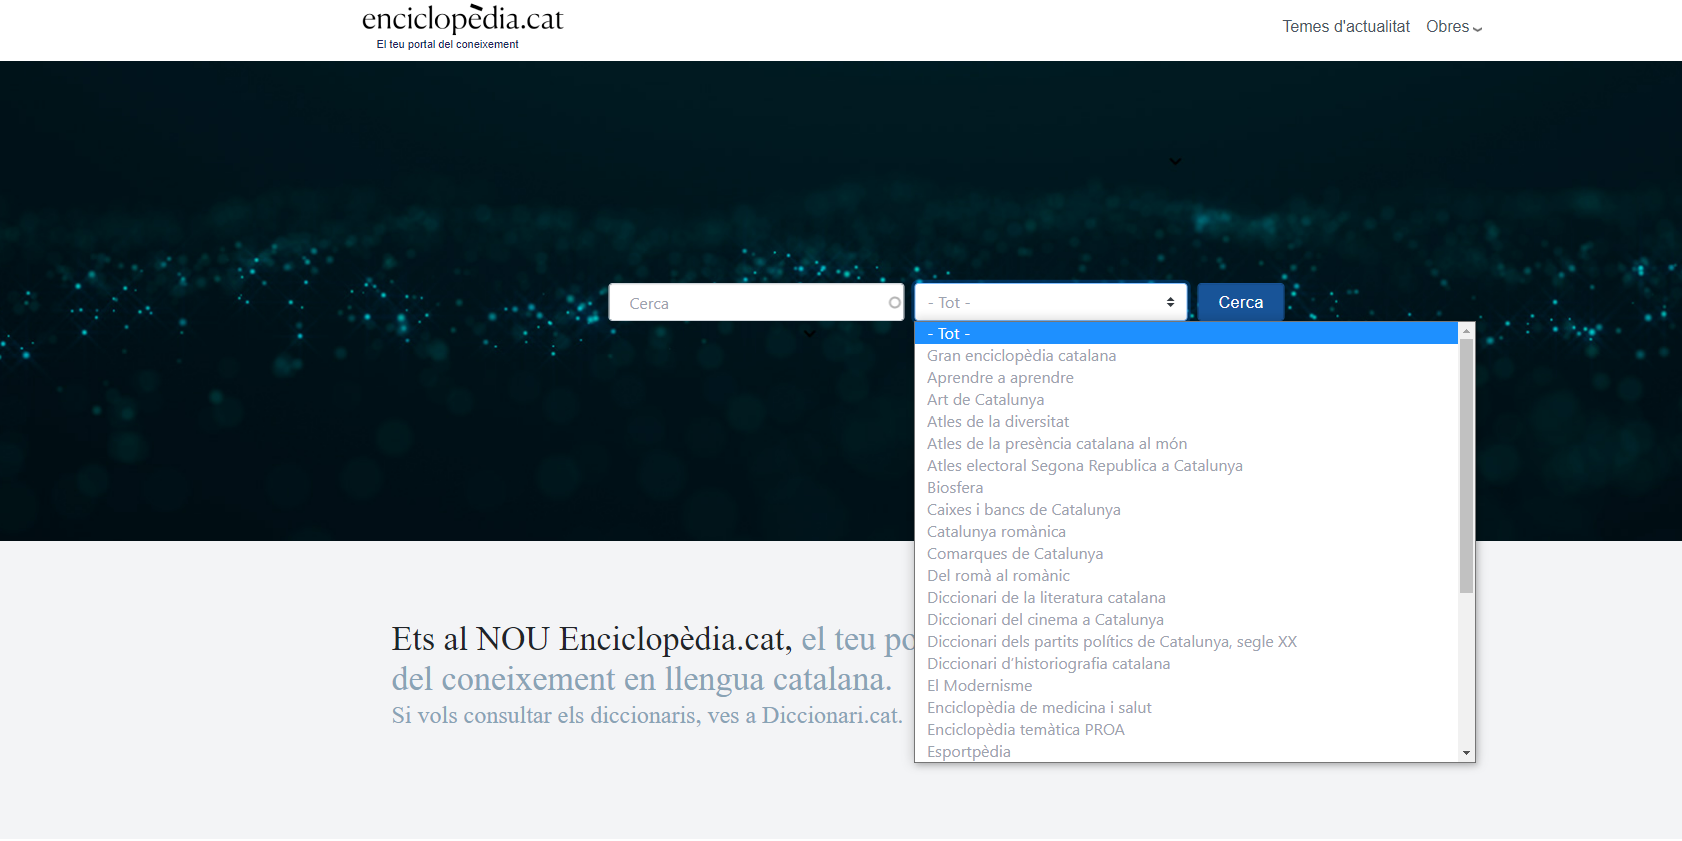
Task: Select Atles de la diversitat
Action: [997, 422]
